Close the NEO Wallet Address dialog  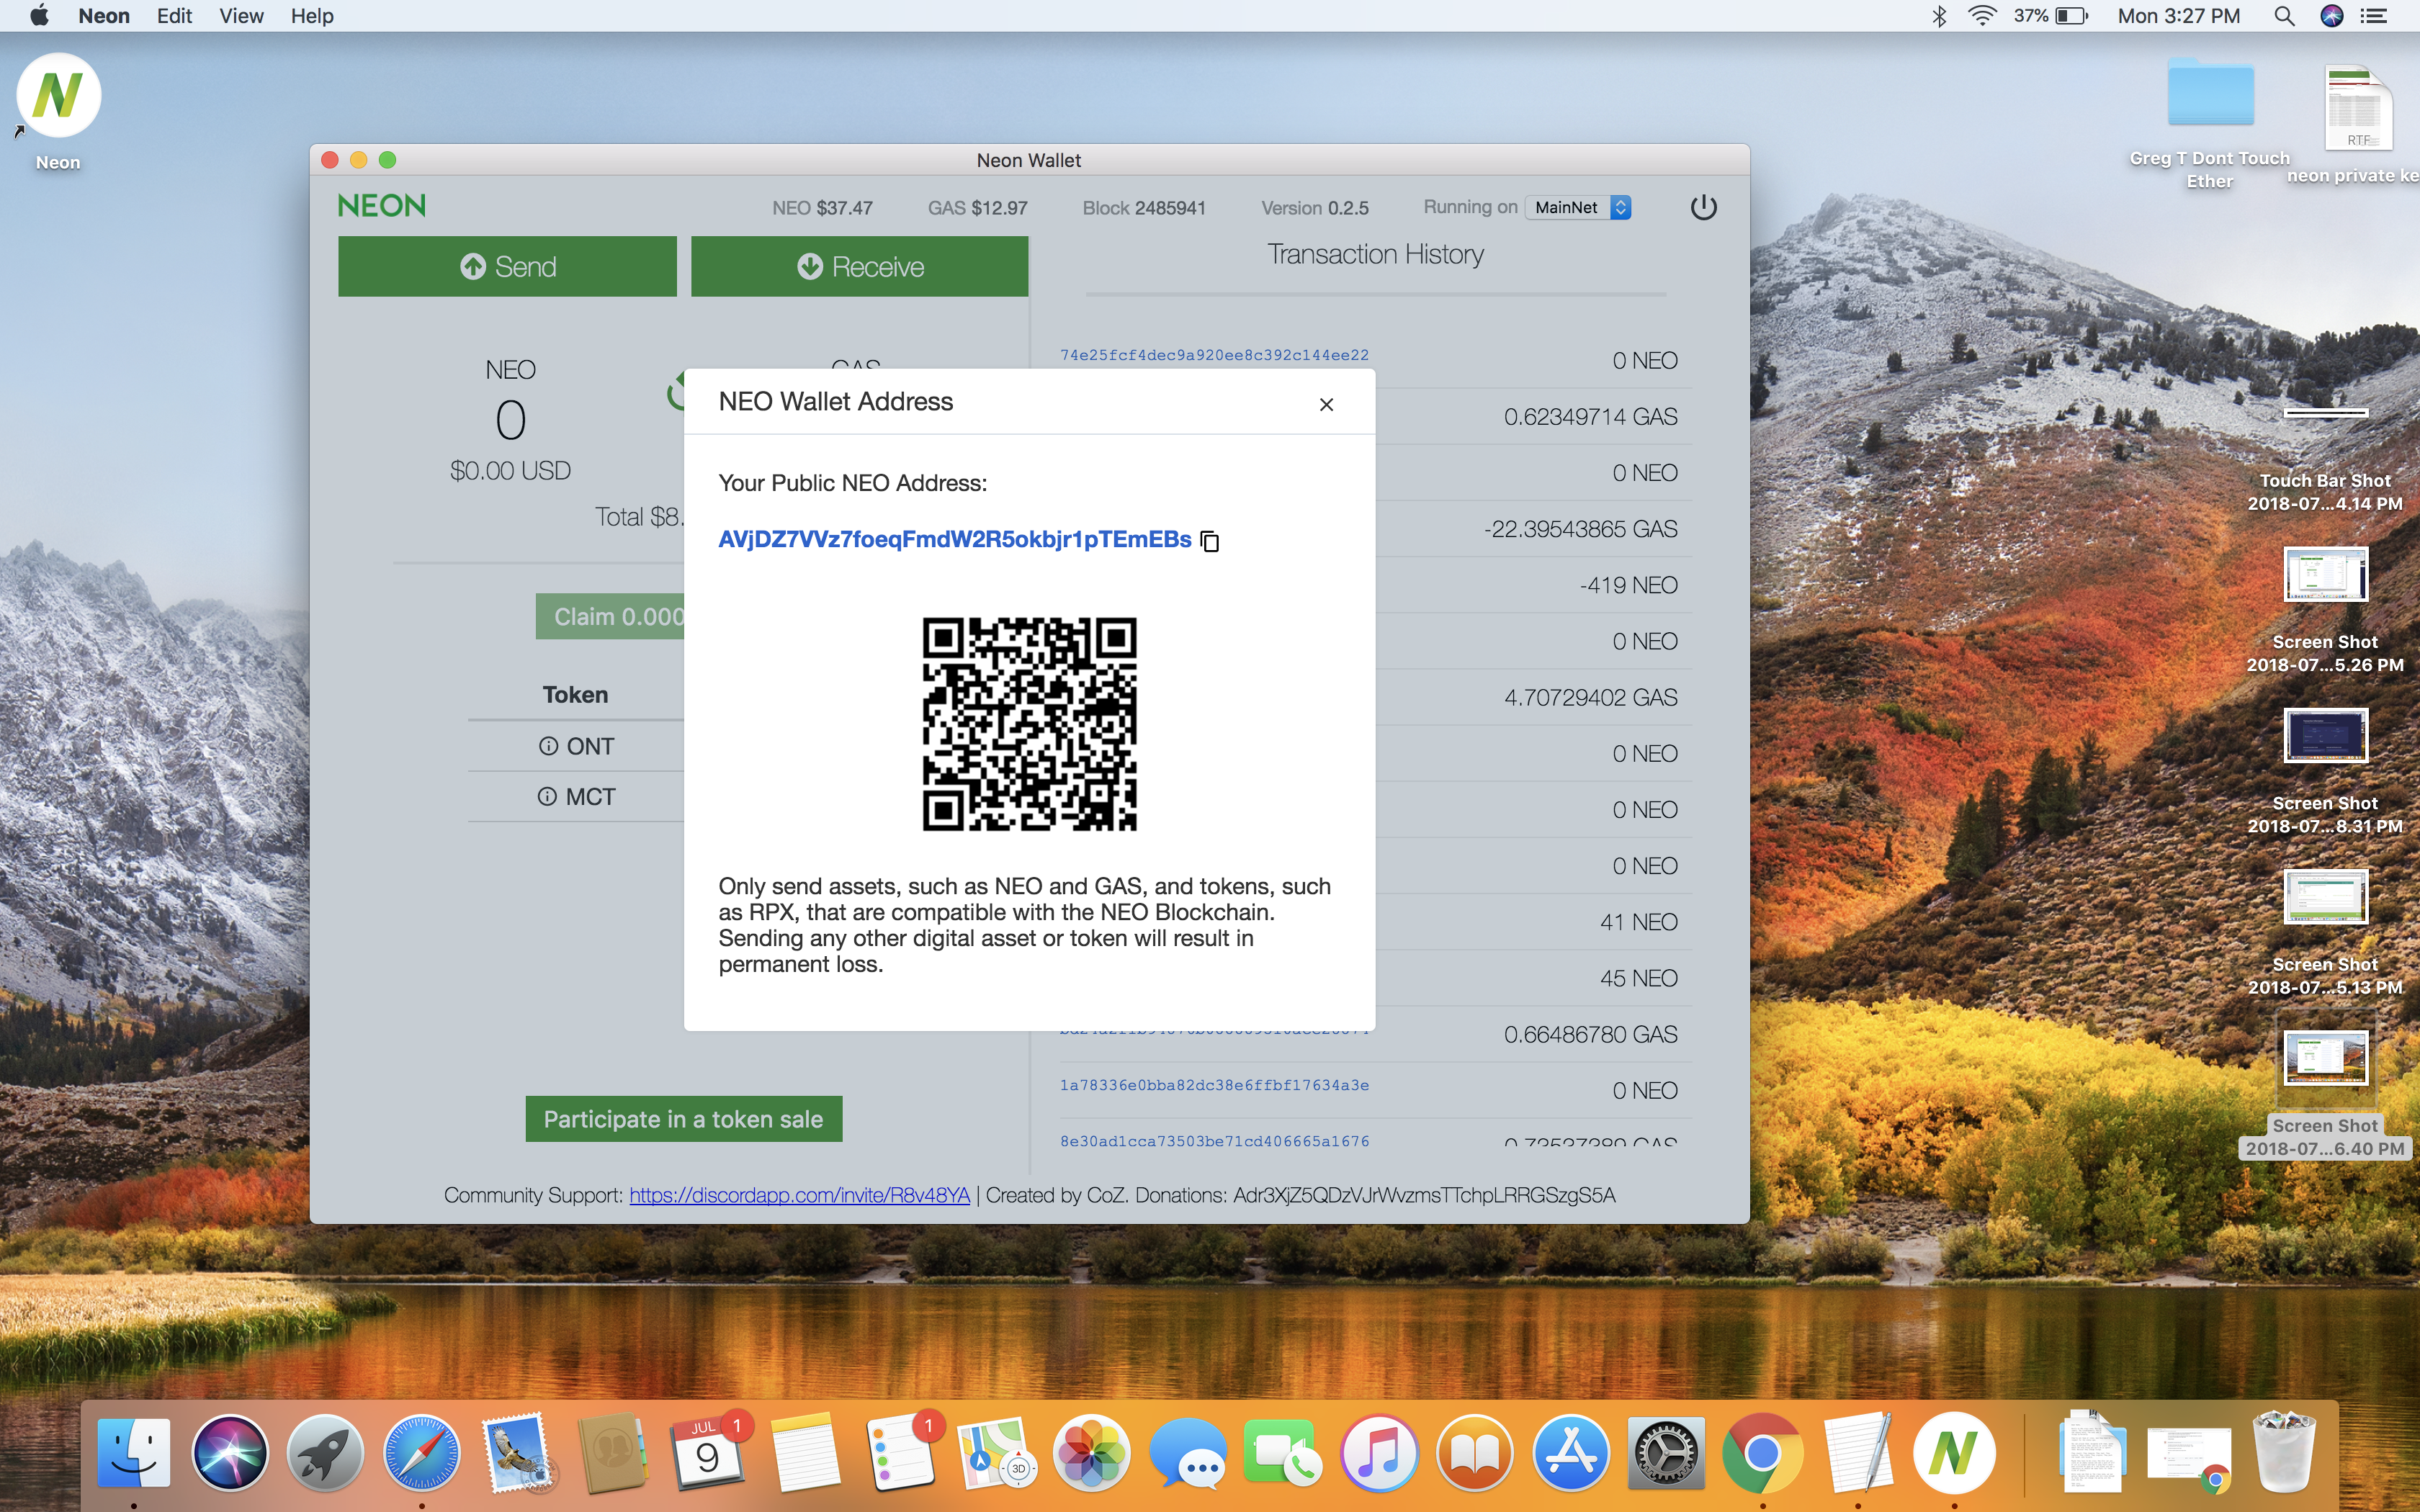point(1326,404)
